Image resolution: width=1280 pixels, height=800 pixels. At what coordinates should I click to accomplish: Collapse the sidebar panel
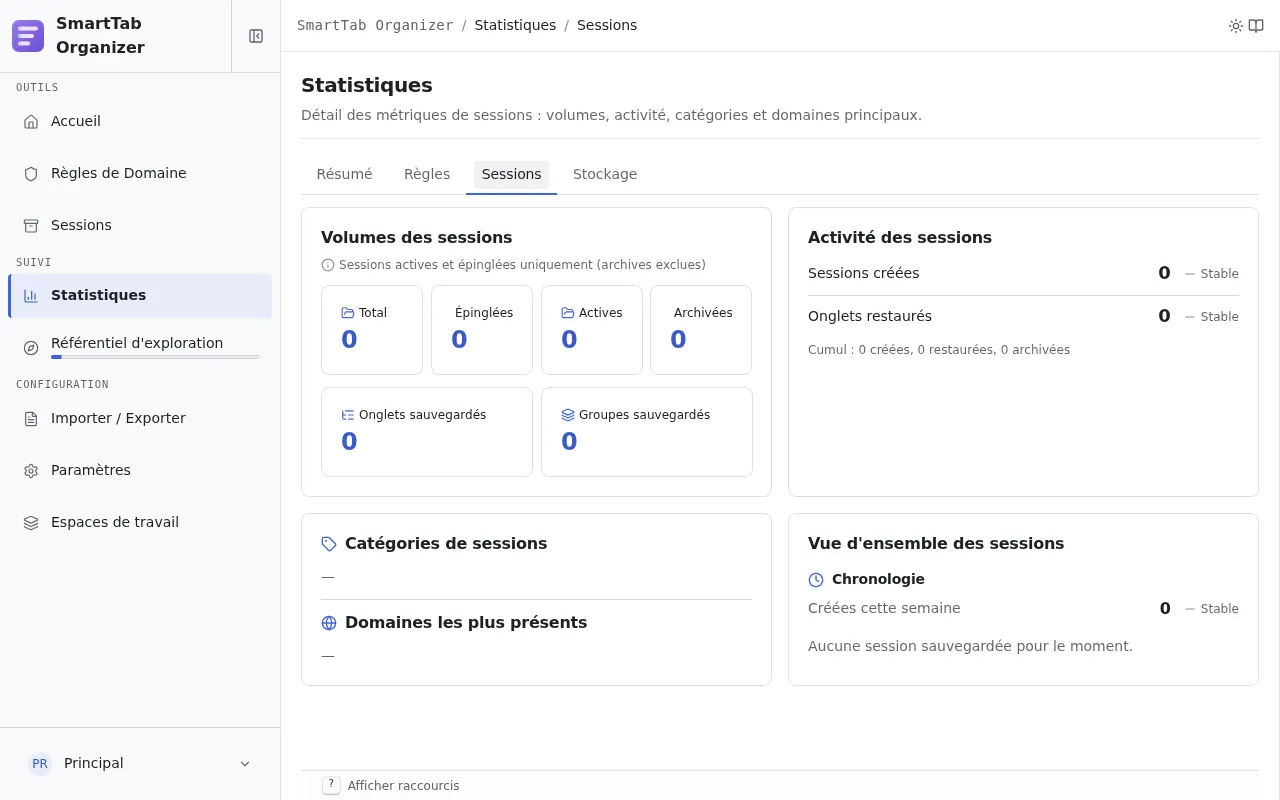[x=256, y=36]
